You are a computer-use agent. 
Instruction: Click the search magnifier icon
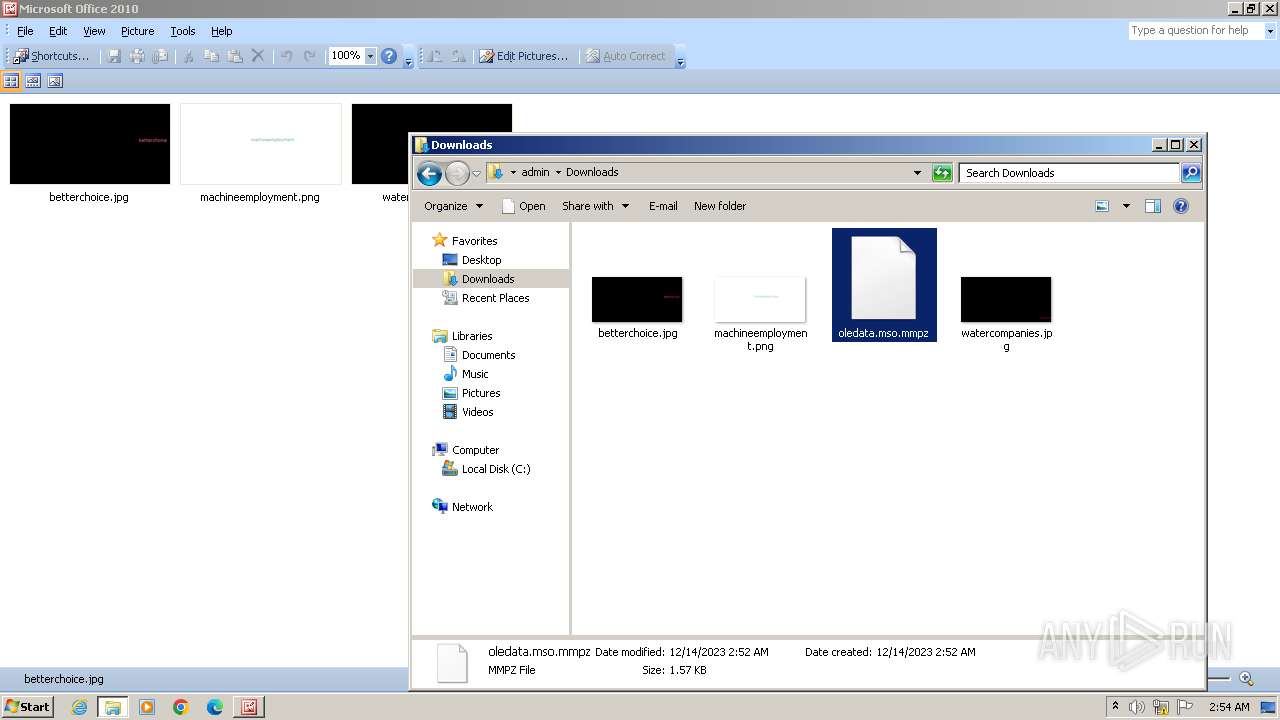pos(1191,173)
